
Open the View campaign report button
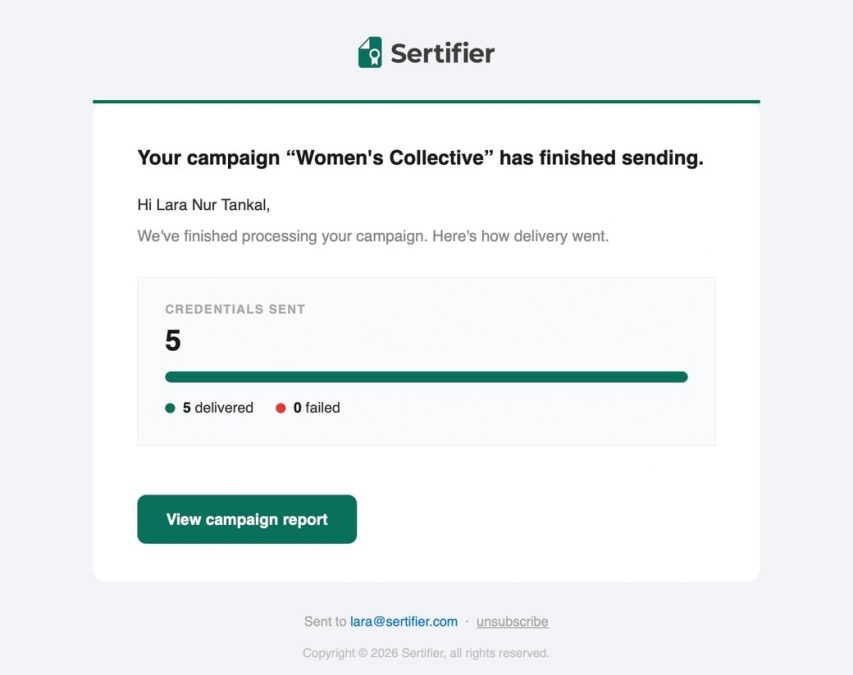[x=247, y=519]
